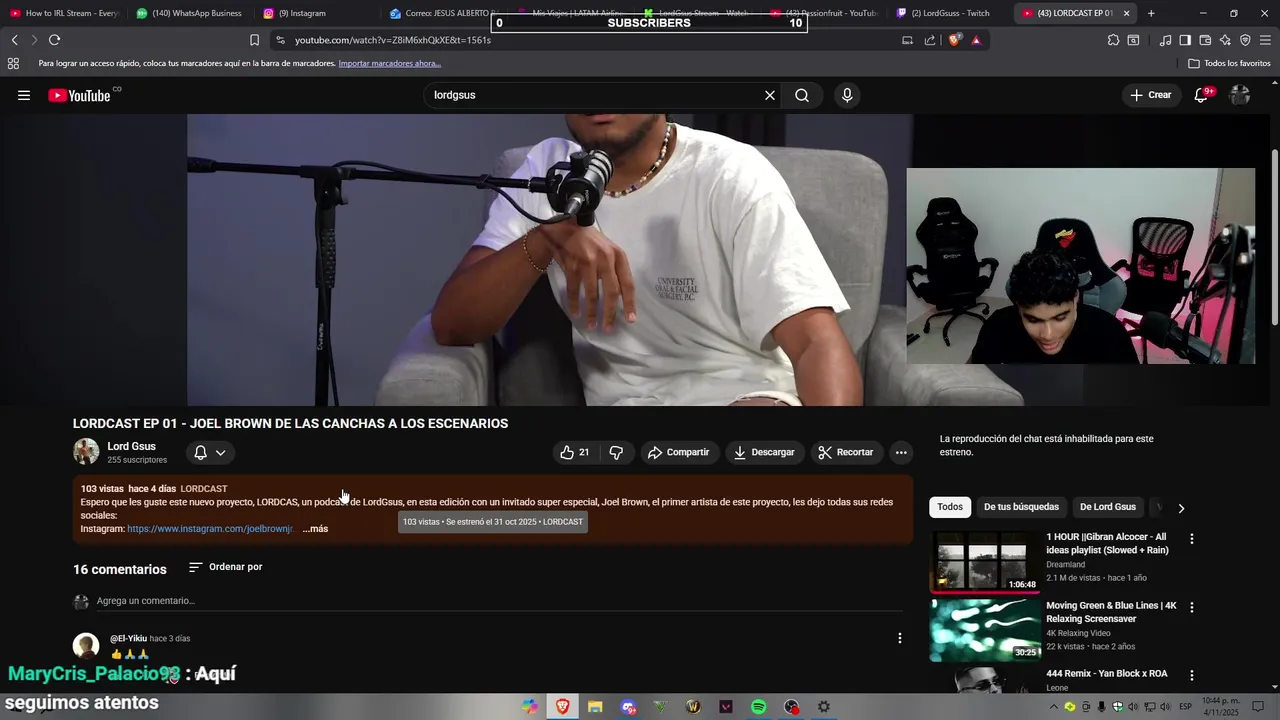Open options menu for @El-Yikiu comment

899,638
